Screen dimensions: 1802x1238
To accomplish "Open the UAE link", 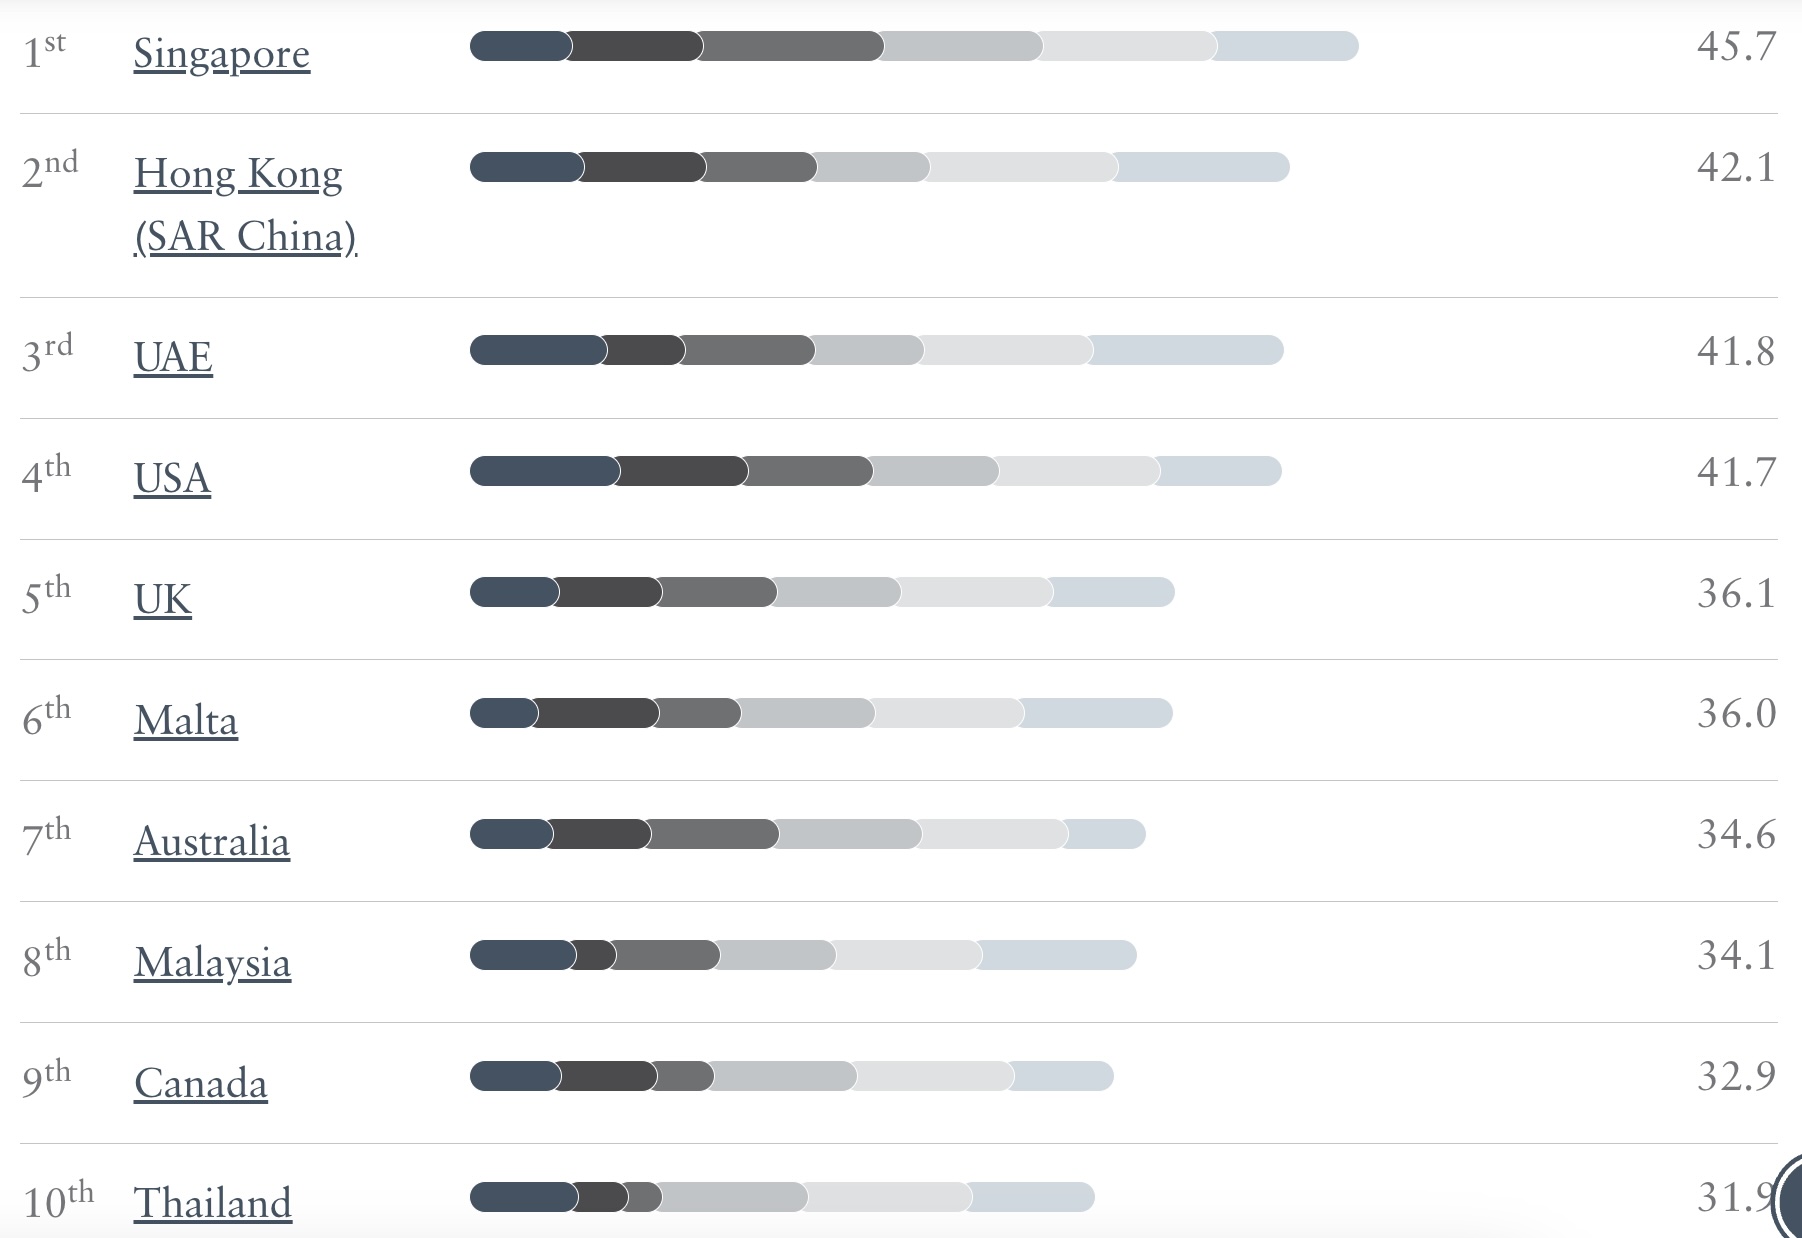I will point(173,357).
